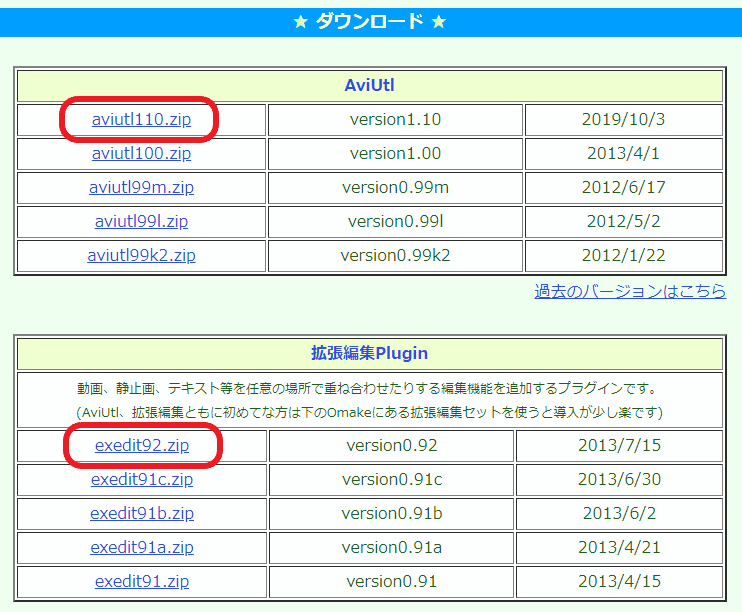Viewport: 742px width, 612px height.
Task: Click the version0.99m text
Action: click(395, 187)
